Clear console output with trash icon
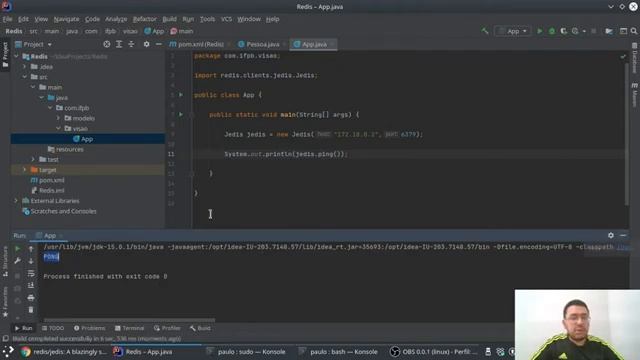 click(31, 310)
